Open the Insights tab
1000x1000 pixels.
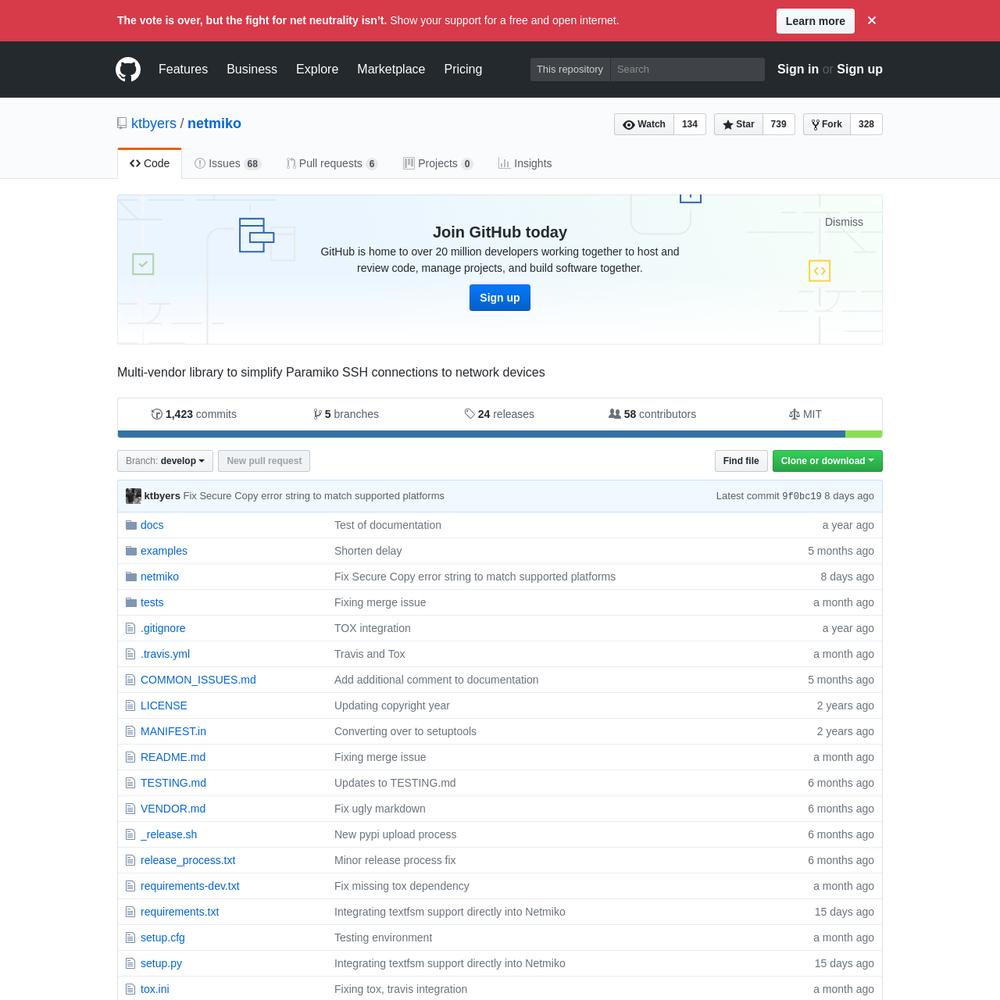click(525, 163)
